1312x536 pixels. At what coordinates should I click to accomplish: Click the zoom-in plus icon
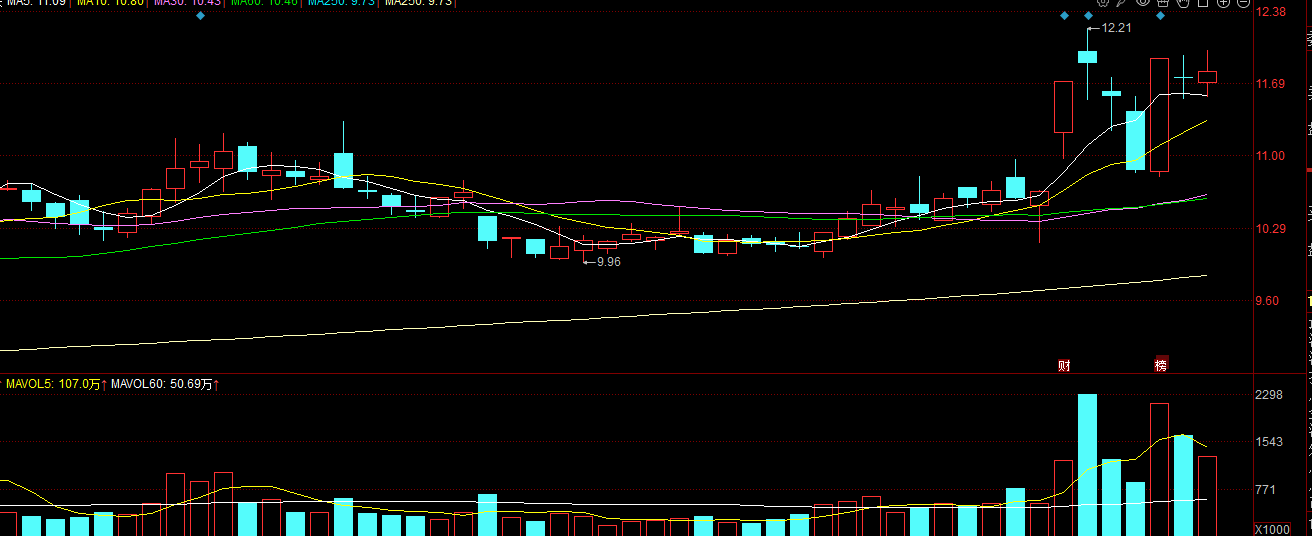coord(1223,3)
